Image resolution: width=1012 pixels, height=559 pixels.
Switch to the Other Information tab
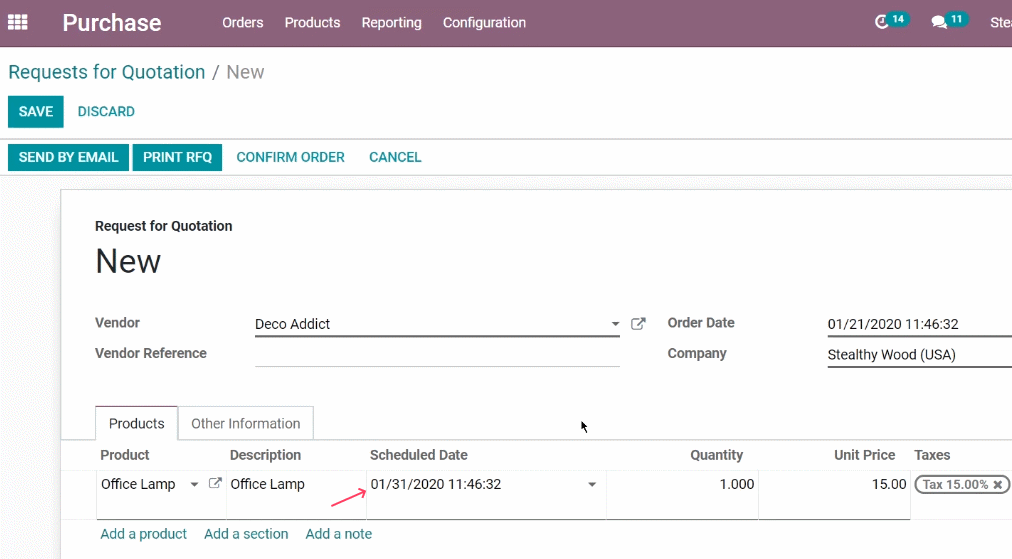246,423
